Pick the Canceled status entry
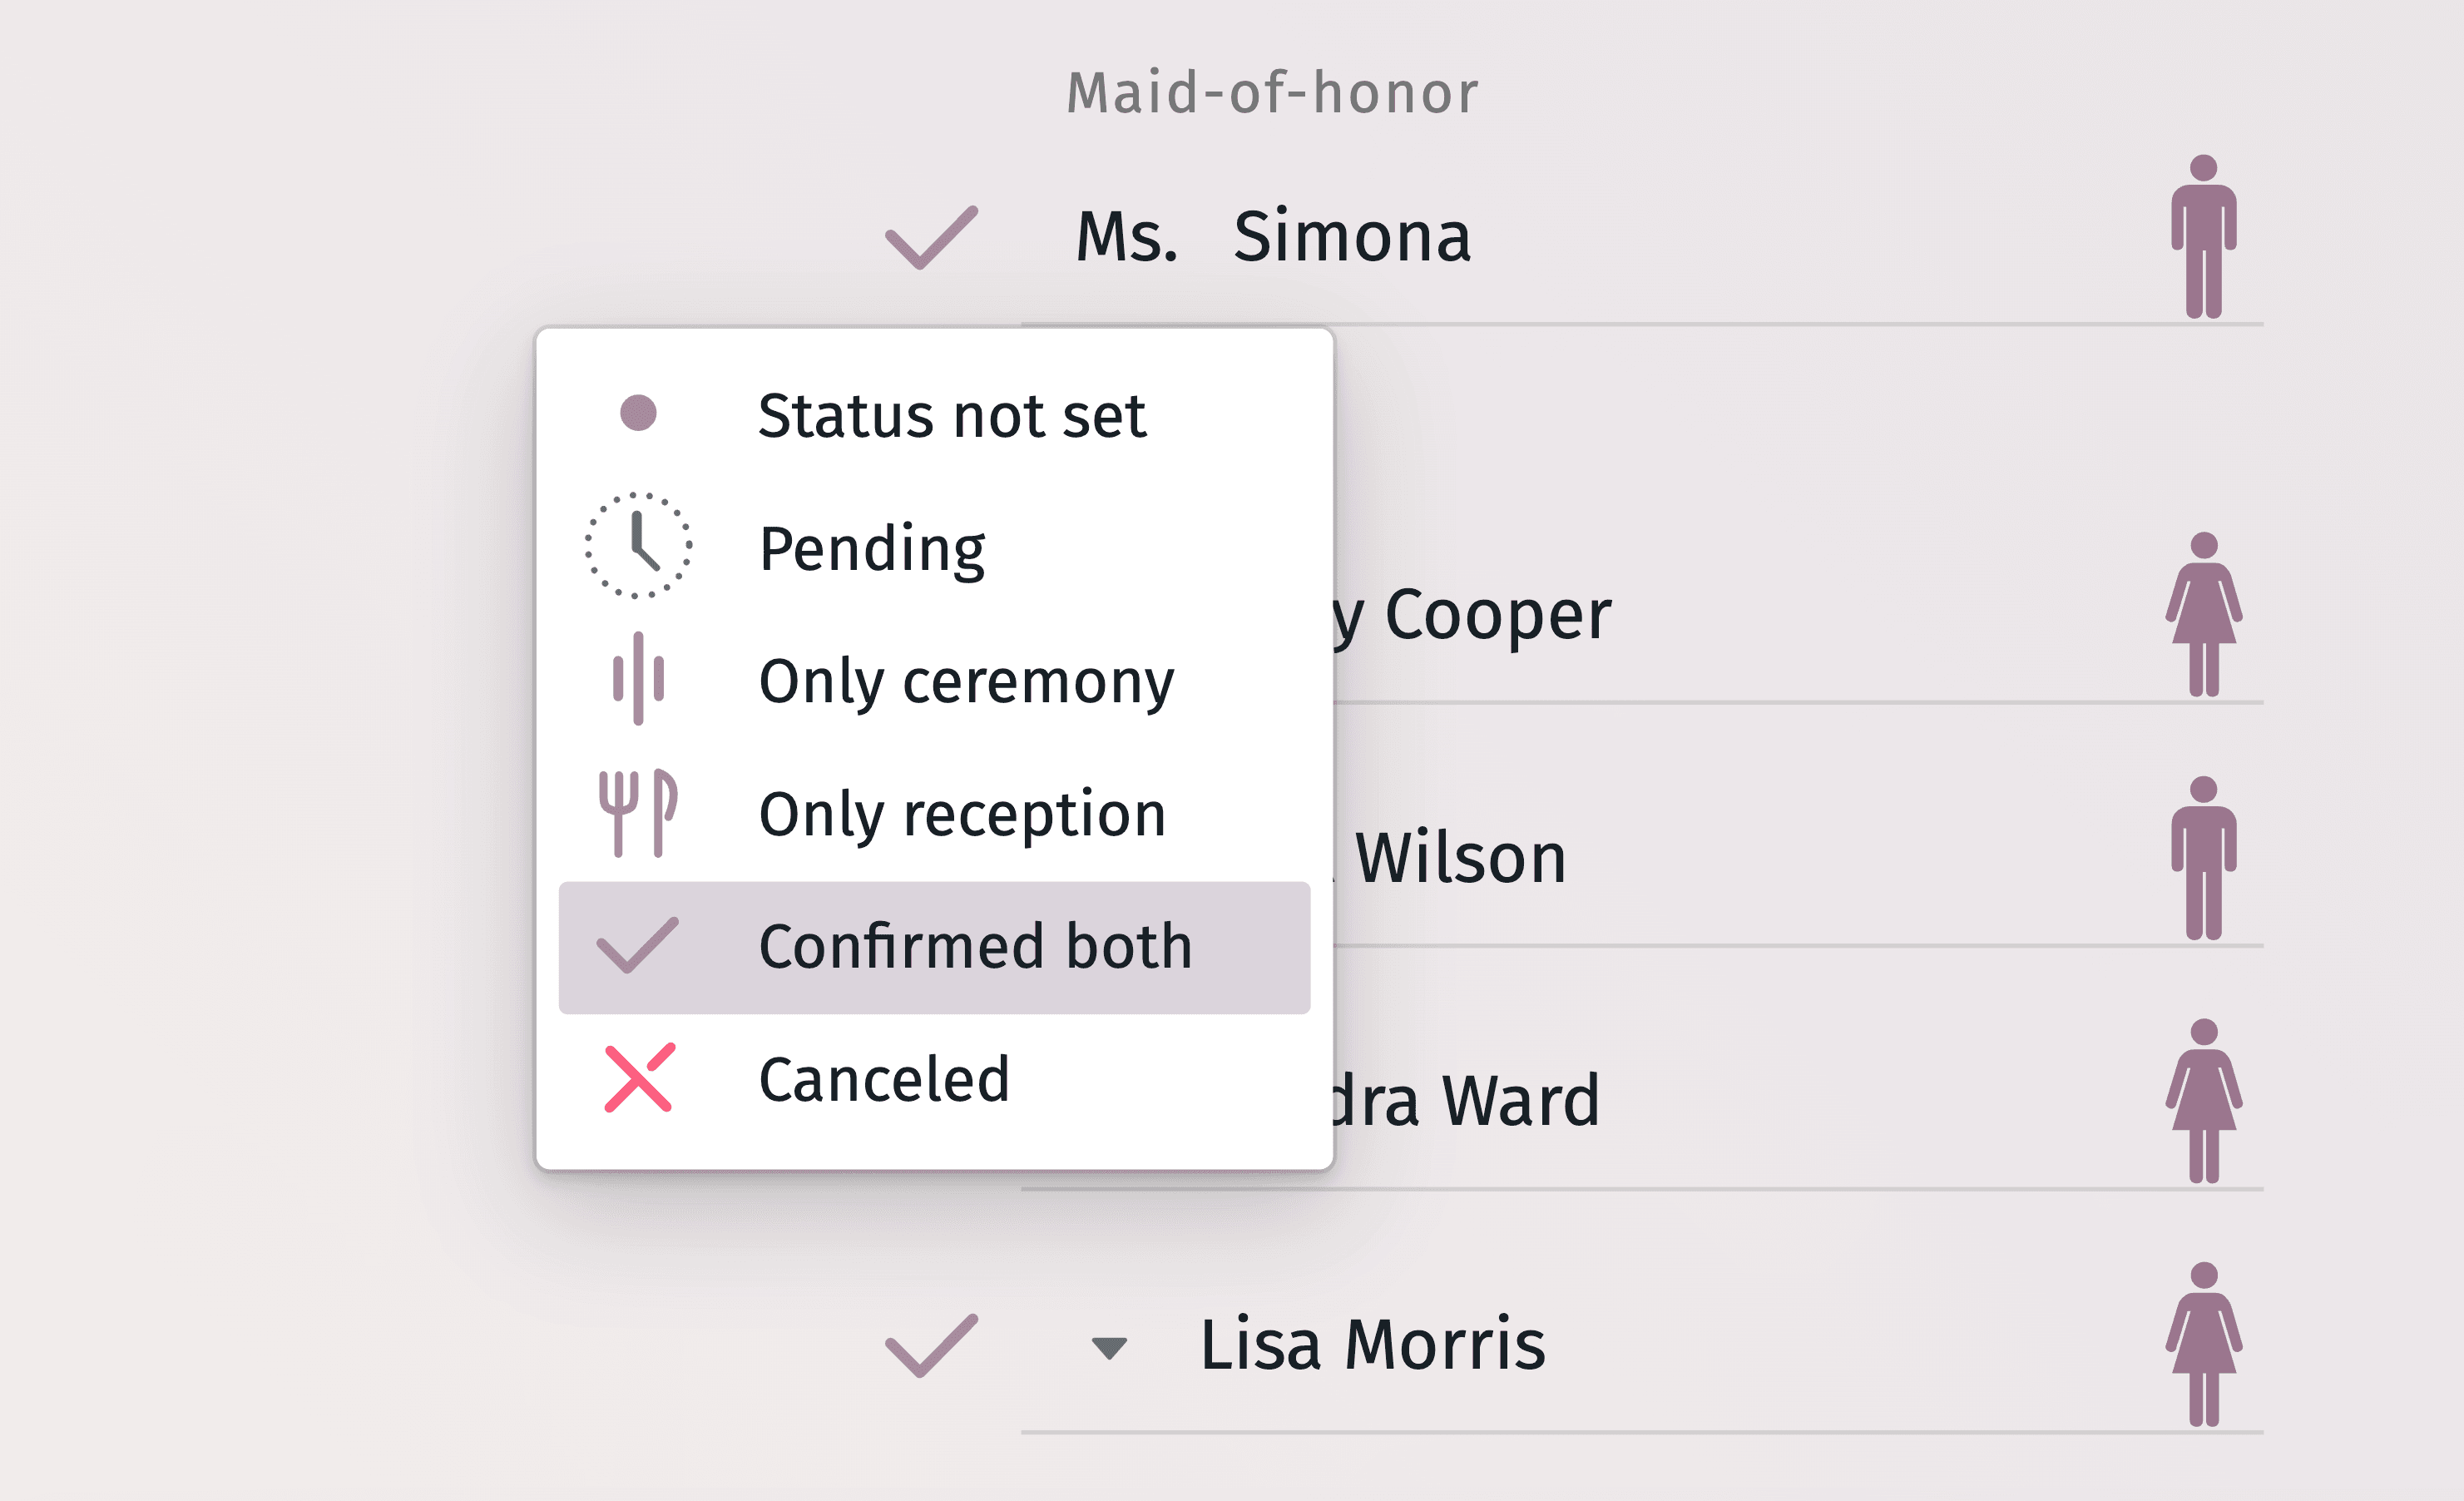Image resolution: width=2464 pixels, height=1501 pixels. pyautogui.click(x=884, y=1079)
